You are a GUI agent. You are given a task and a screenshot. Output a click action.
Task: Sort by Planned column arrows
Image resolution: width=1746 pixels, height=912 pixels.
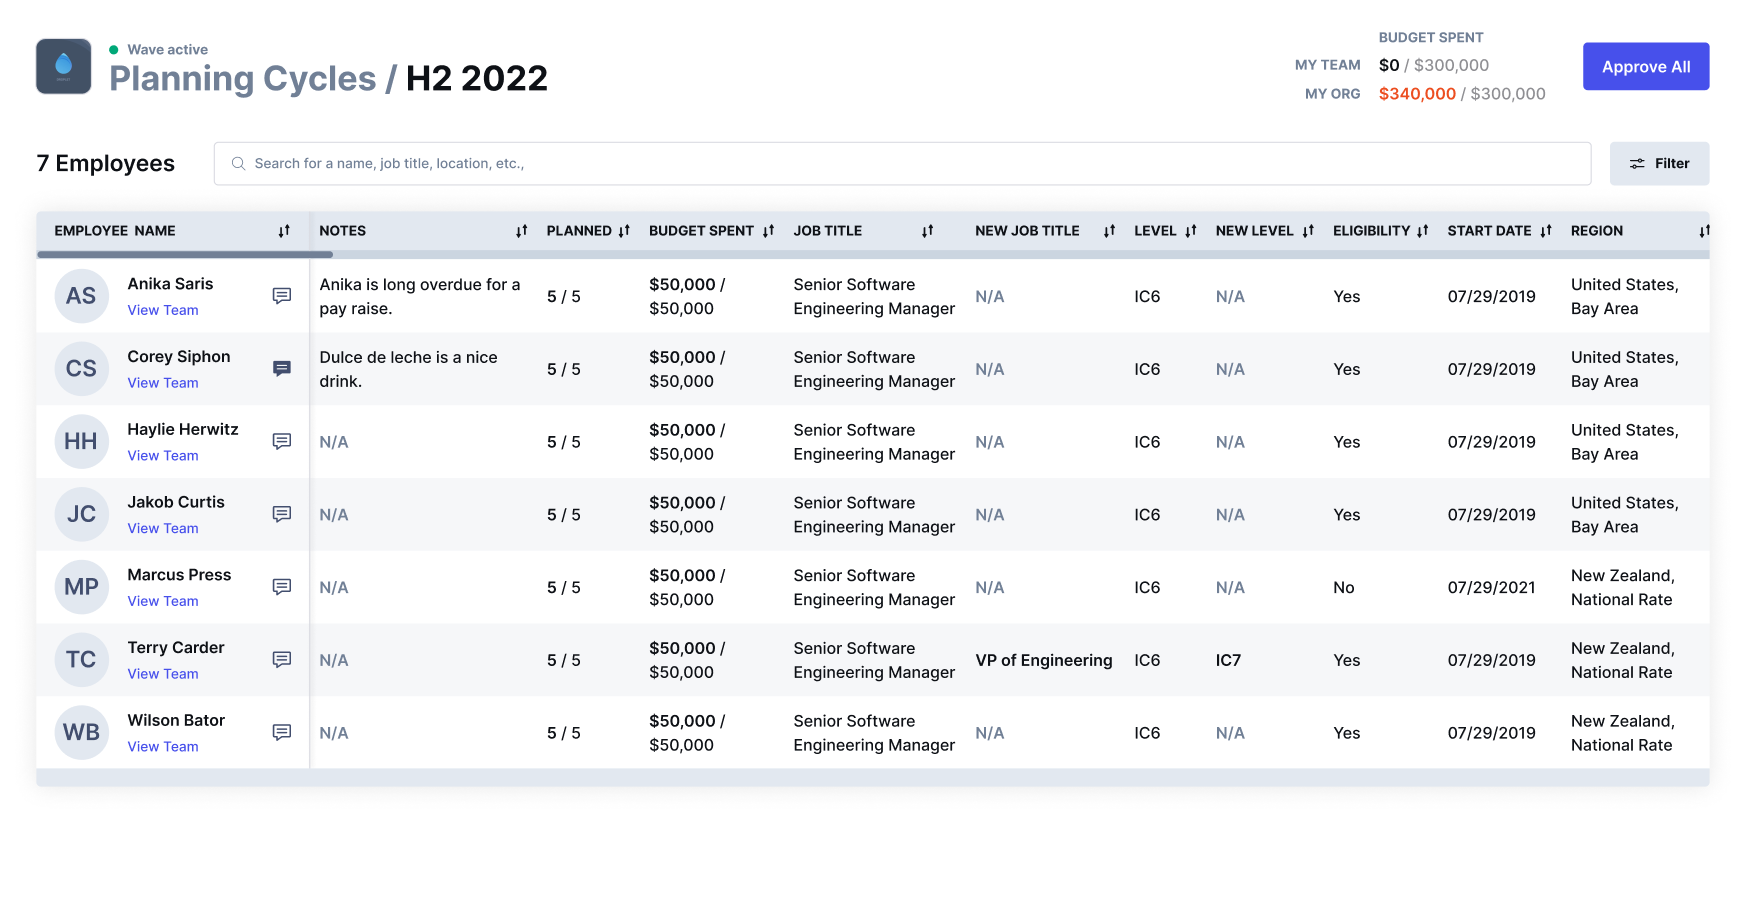point(624,231)
